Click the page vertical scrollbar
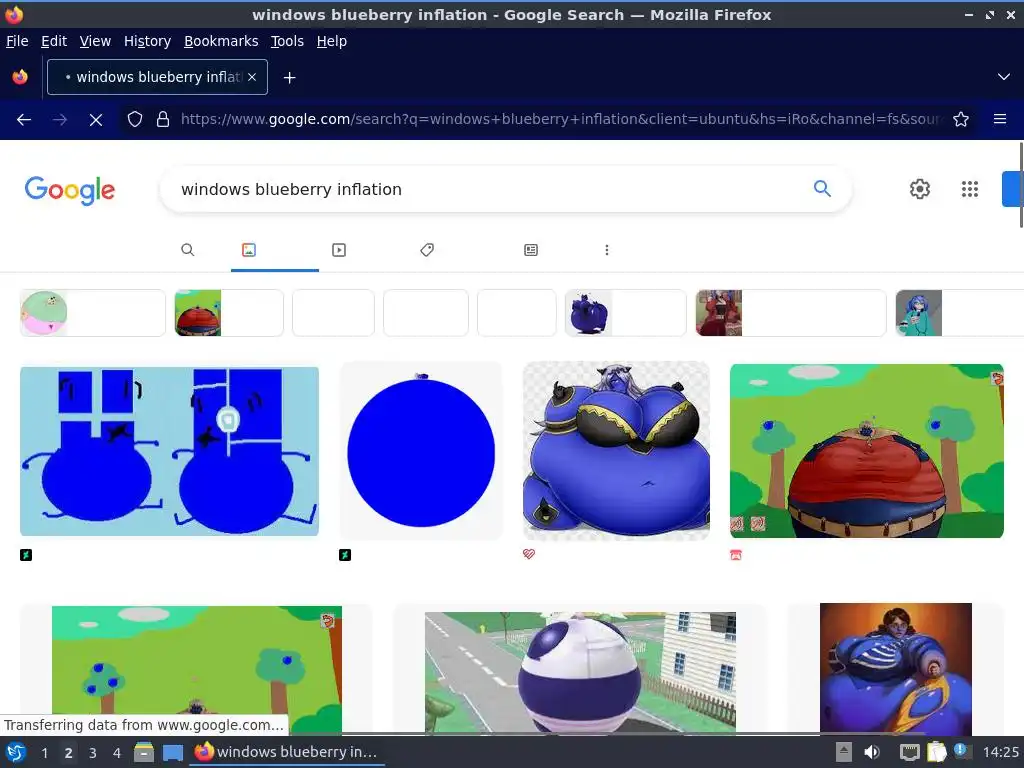1024x768 pixels. click(x=1021, y=184)
